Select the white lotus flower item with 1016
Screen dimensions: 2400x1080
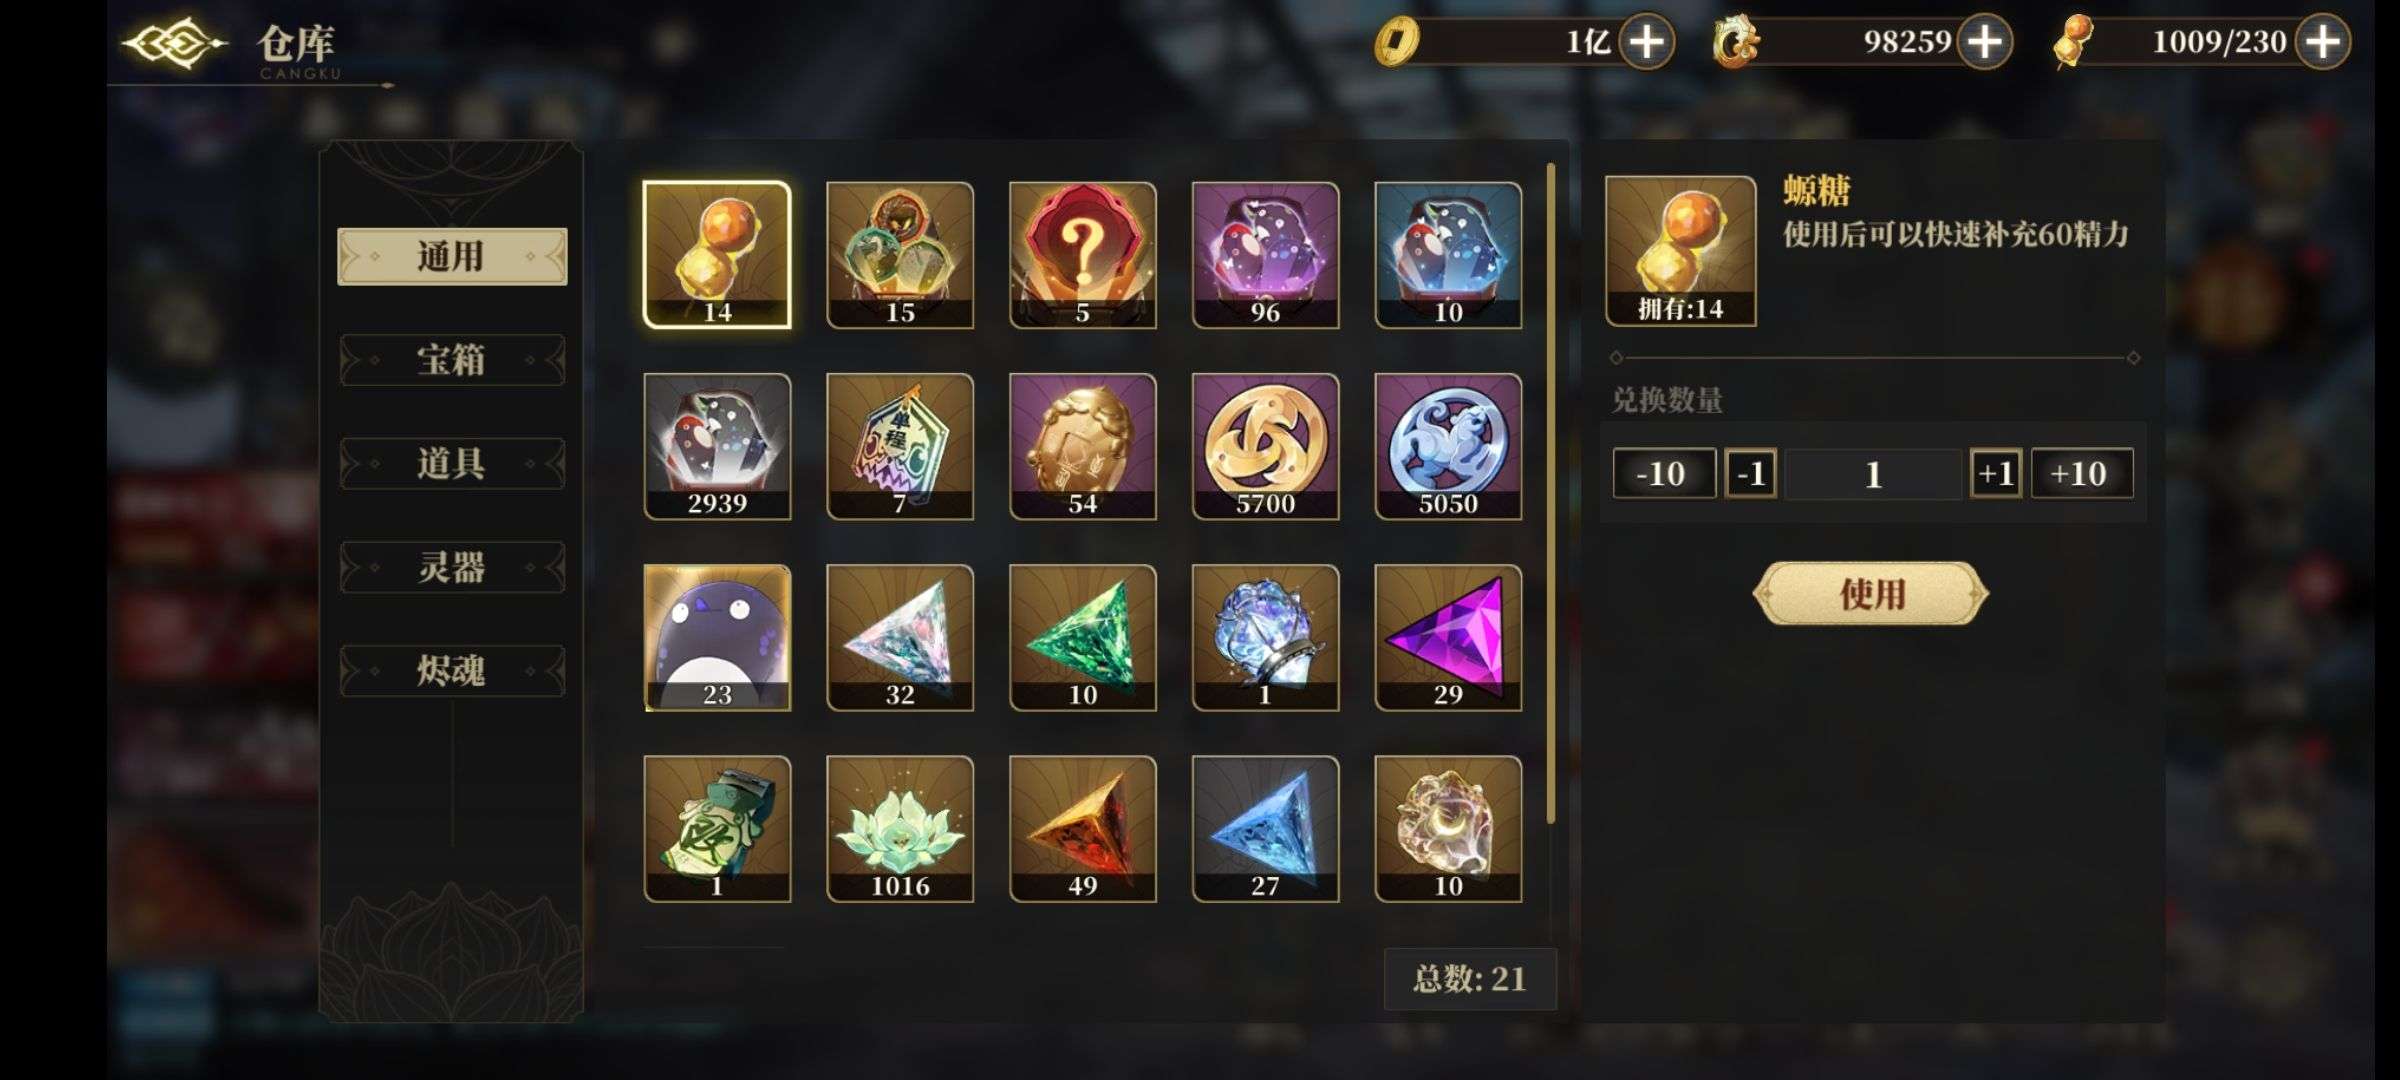[x=900, y=829]
